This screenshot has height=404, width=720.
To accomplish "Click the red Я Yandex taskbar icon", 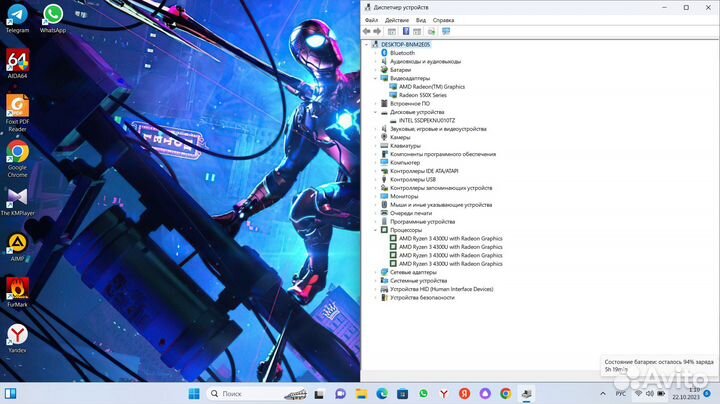I will coord(464,394).
